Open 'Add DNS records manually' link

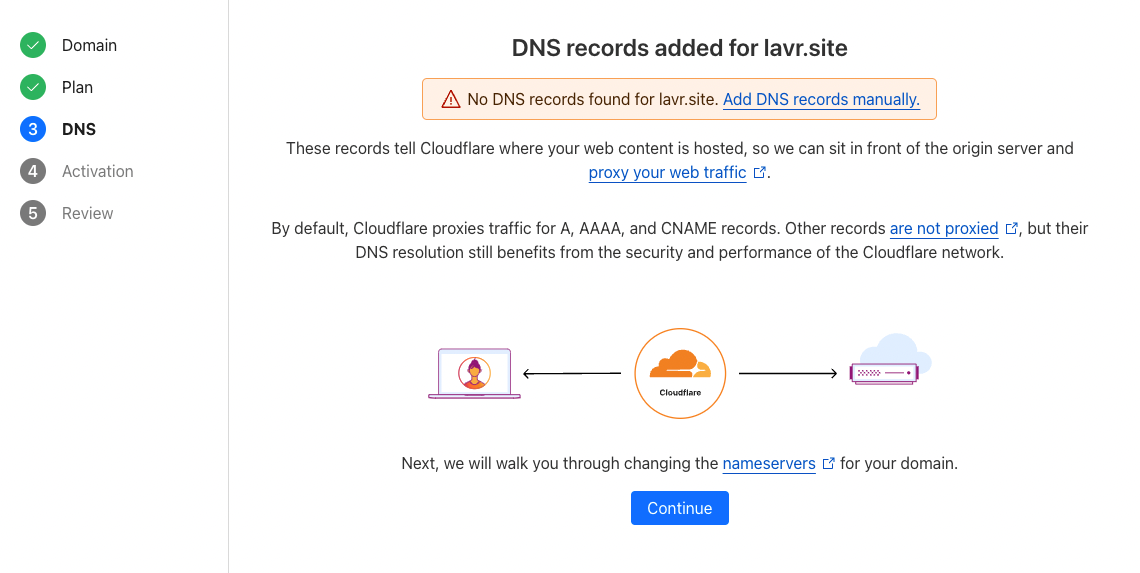click(821, 99)
